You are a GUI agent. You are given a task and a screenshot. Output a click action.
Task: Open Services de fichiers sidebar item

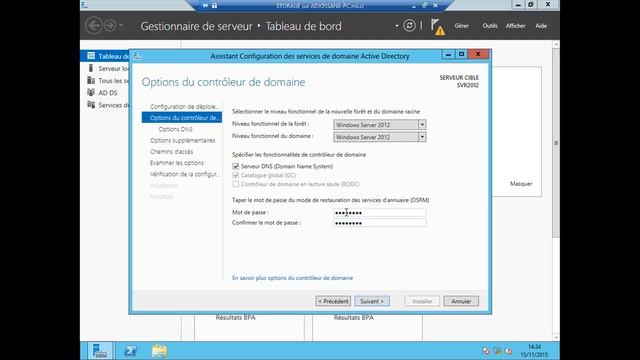(x=108, y=105)
